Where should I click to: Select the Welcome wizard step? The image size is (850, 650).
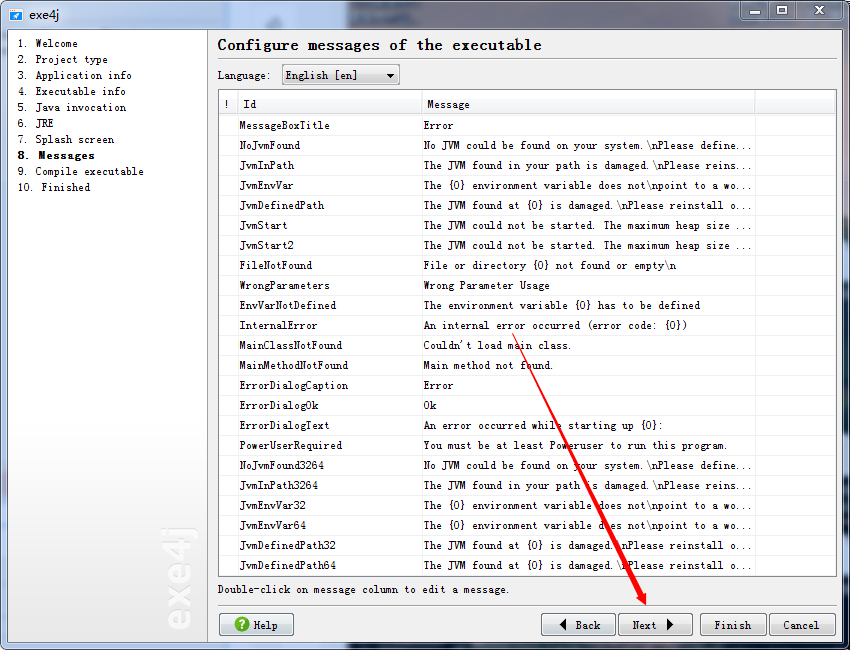(45, 43)
